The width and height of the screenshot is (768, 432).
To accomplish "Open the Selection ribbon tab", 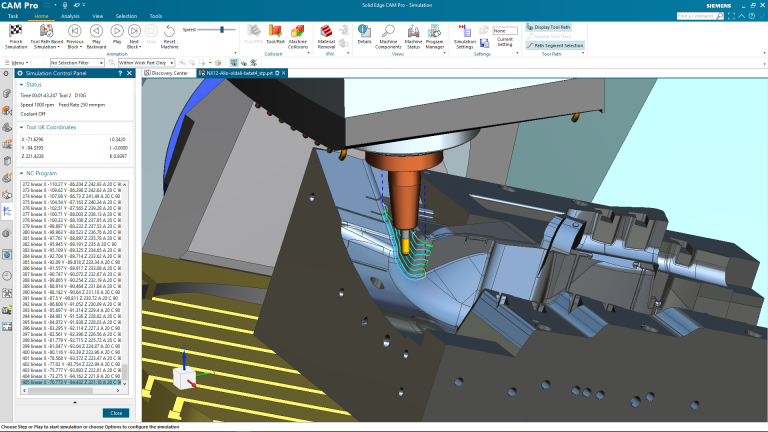I will coord(126,16).
